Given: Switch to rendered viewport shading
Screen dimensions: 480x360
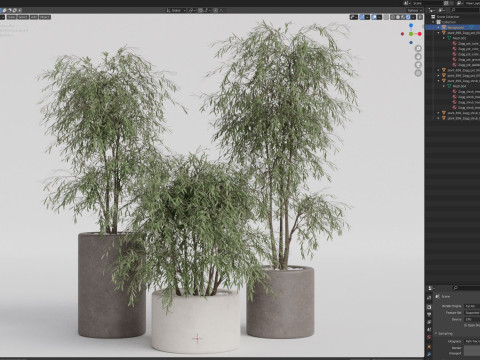Looking at the screenshot, I should [408, 17].
